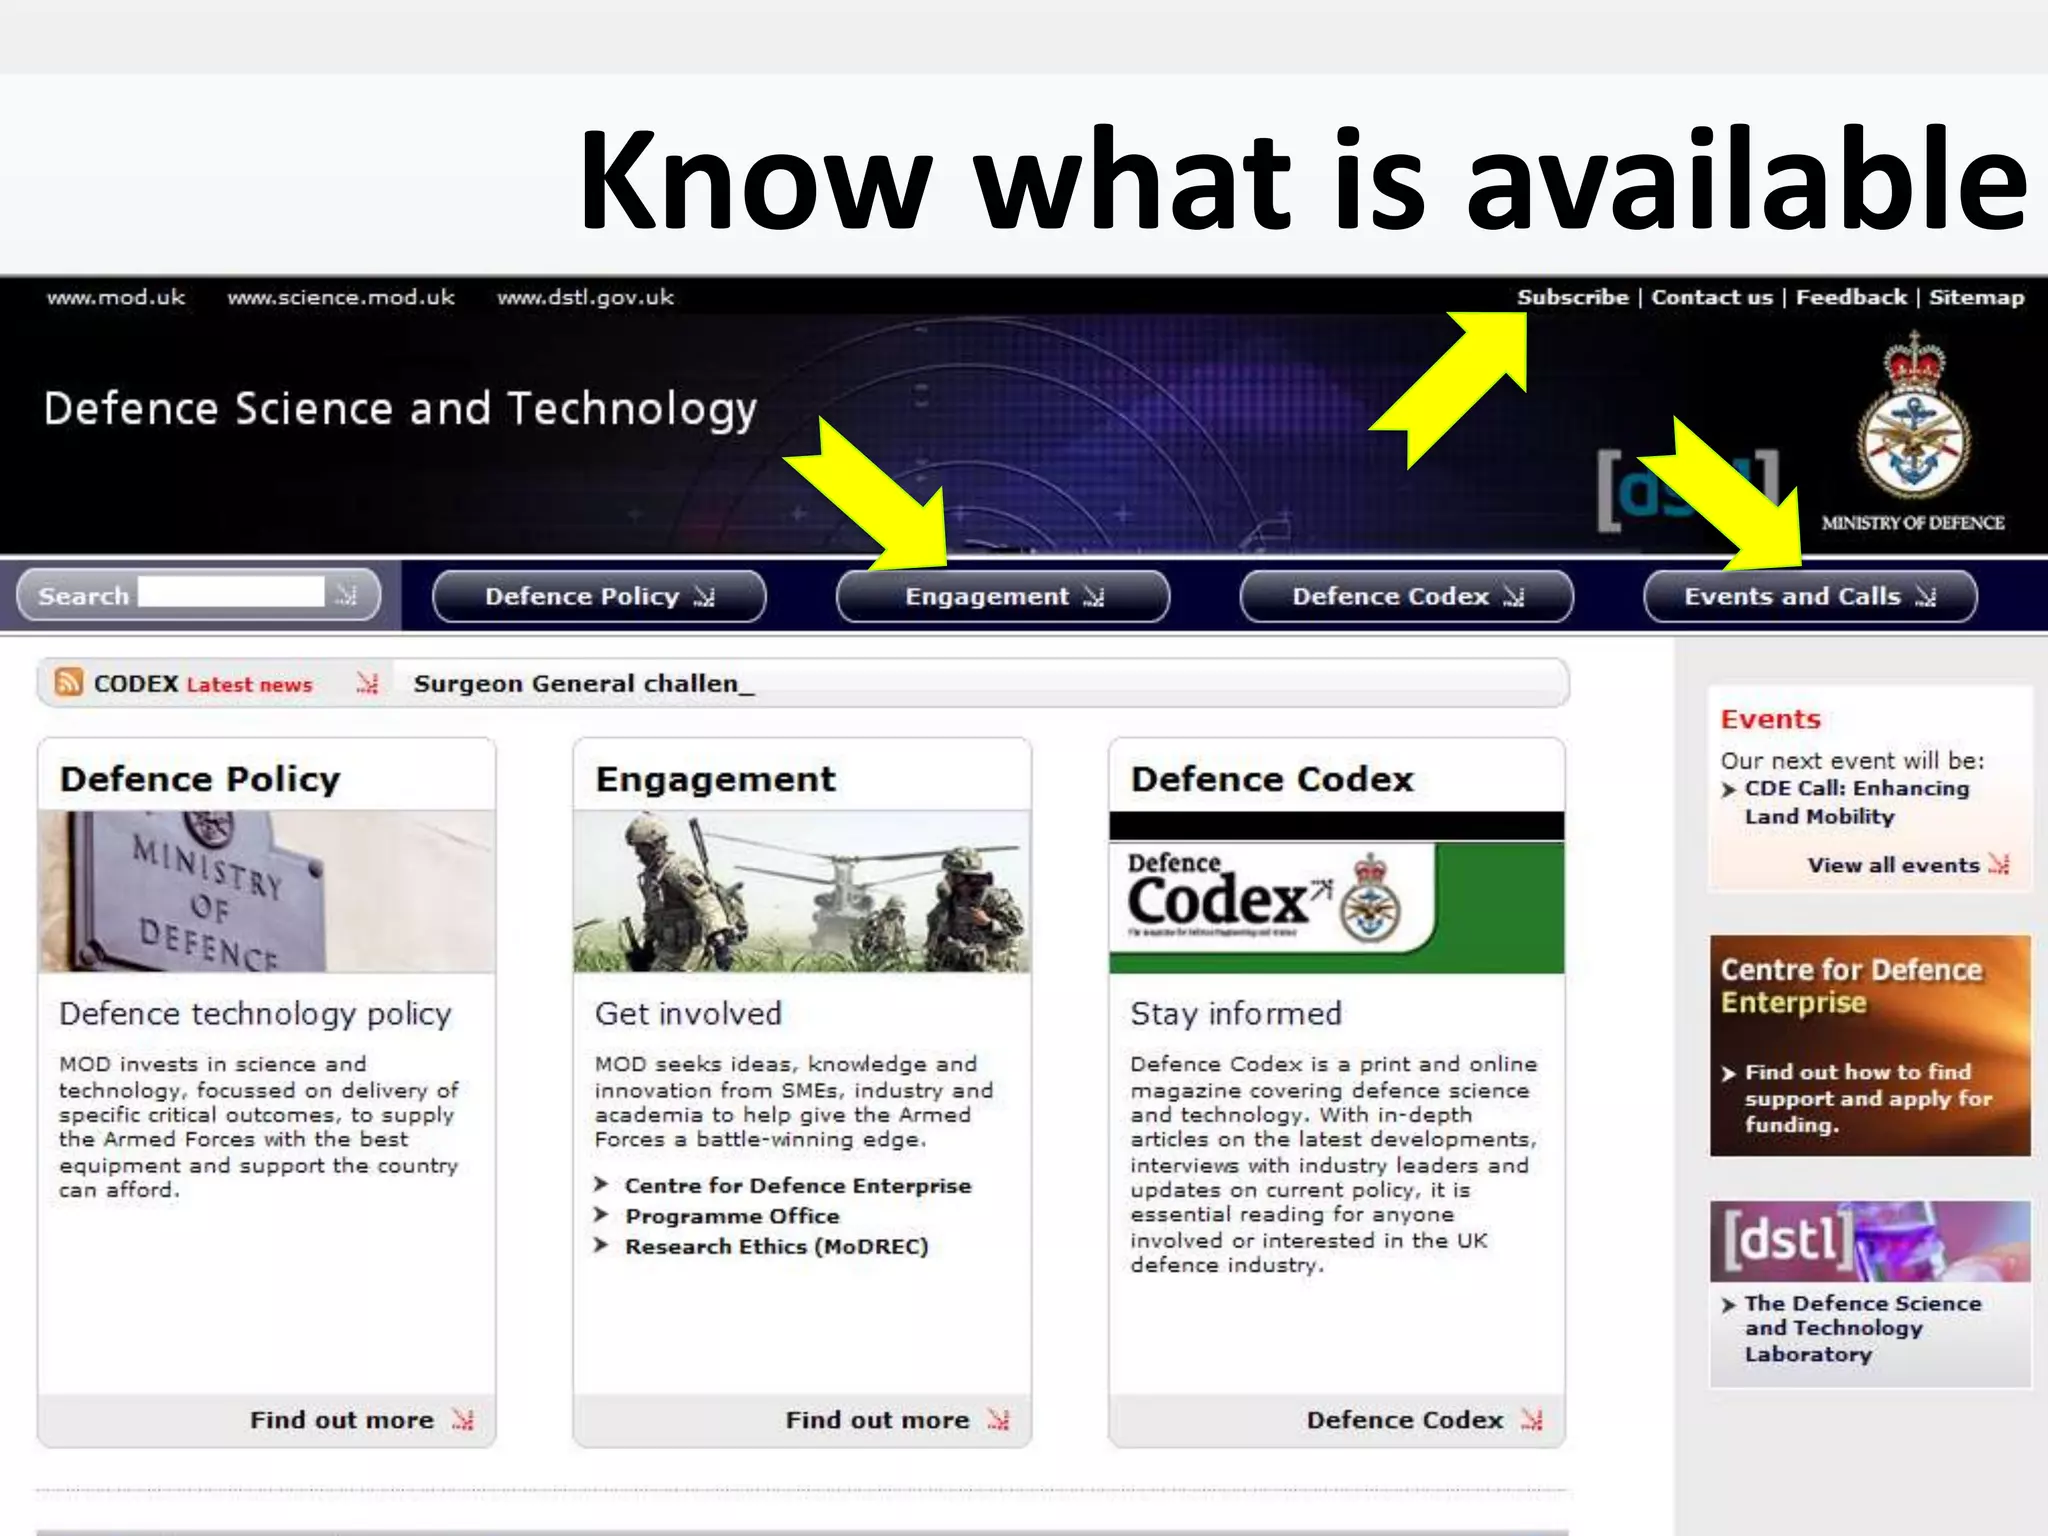Click the Engagement card heading

point(715,779)
